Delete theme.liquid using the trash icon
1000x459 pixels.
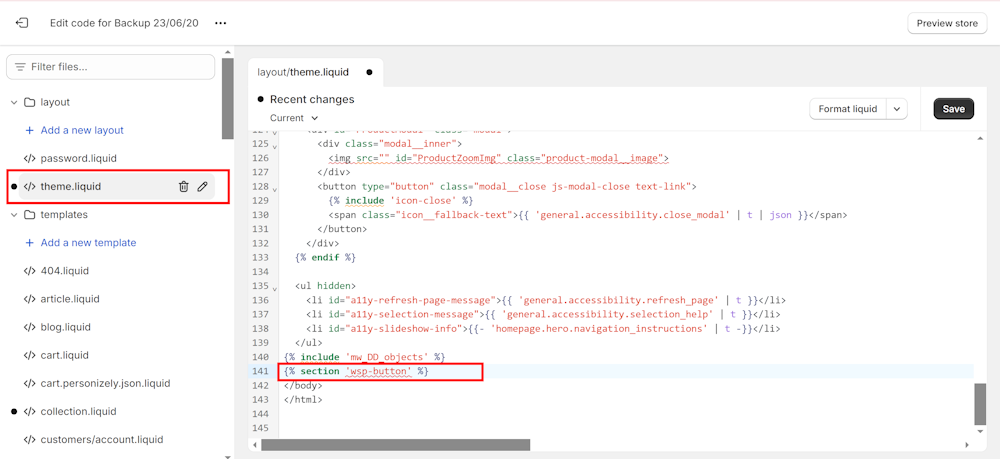[183, 187]
